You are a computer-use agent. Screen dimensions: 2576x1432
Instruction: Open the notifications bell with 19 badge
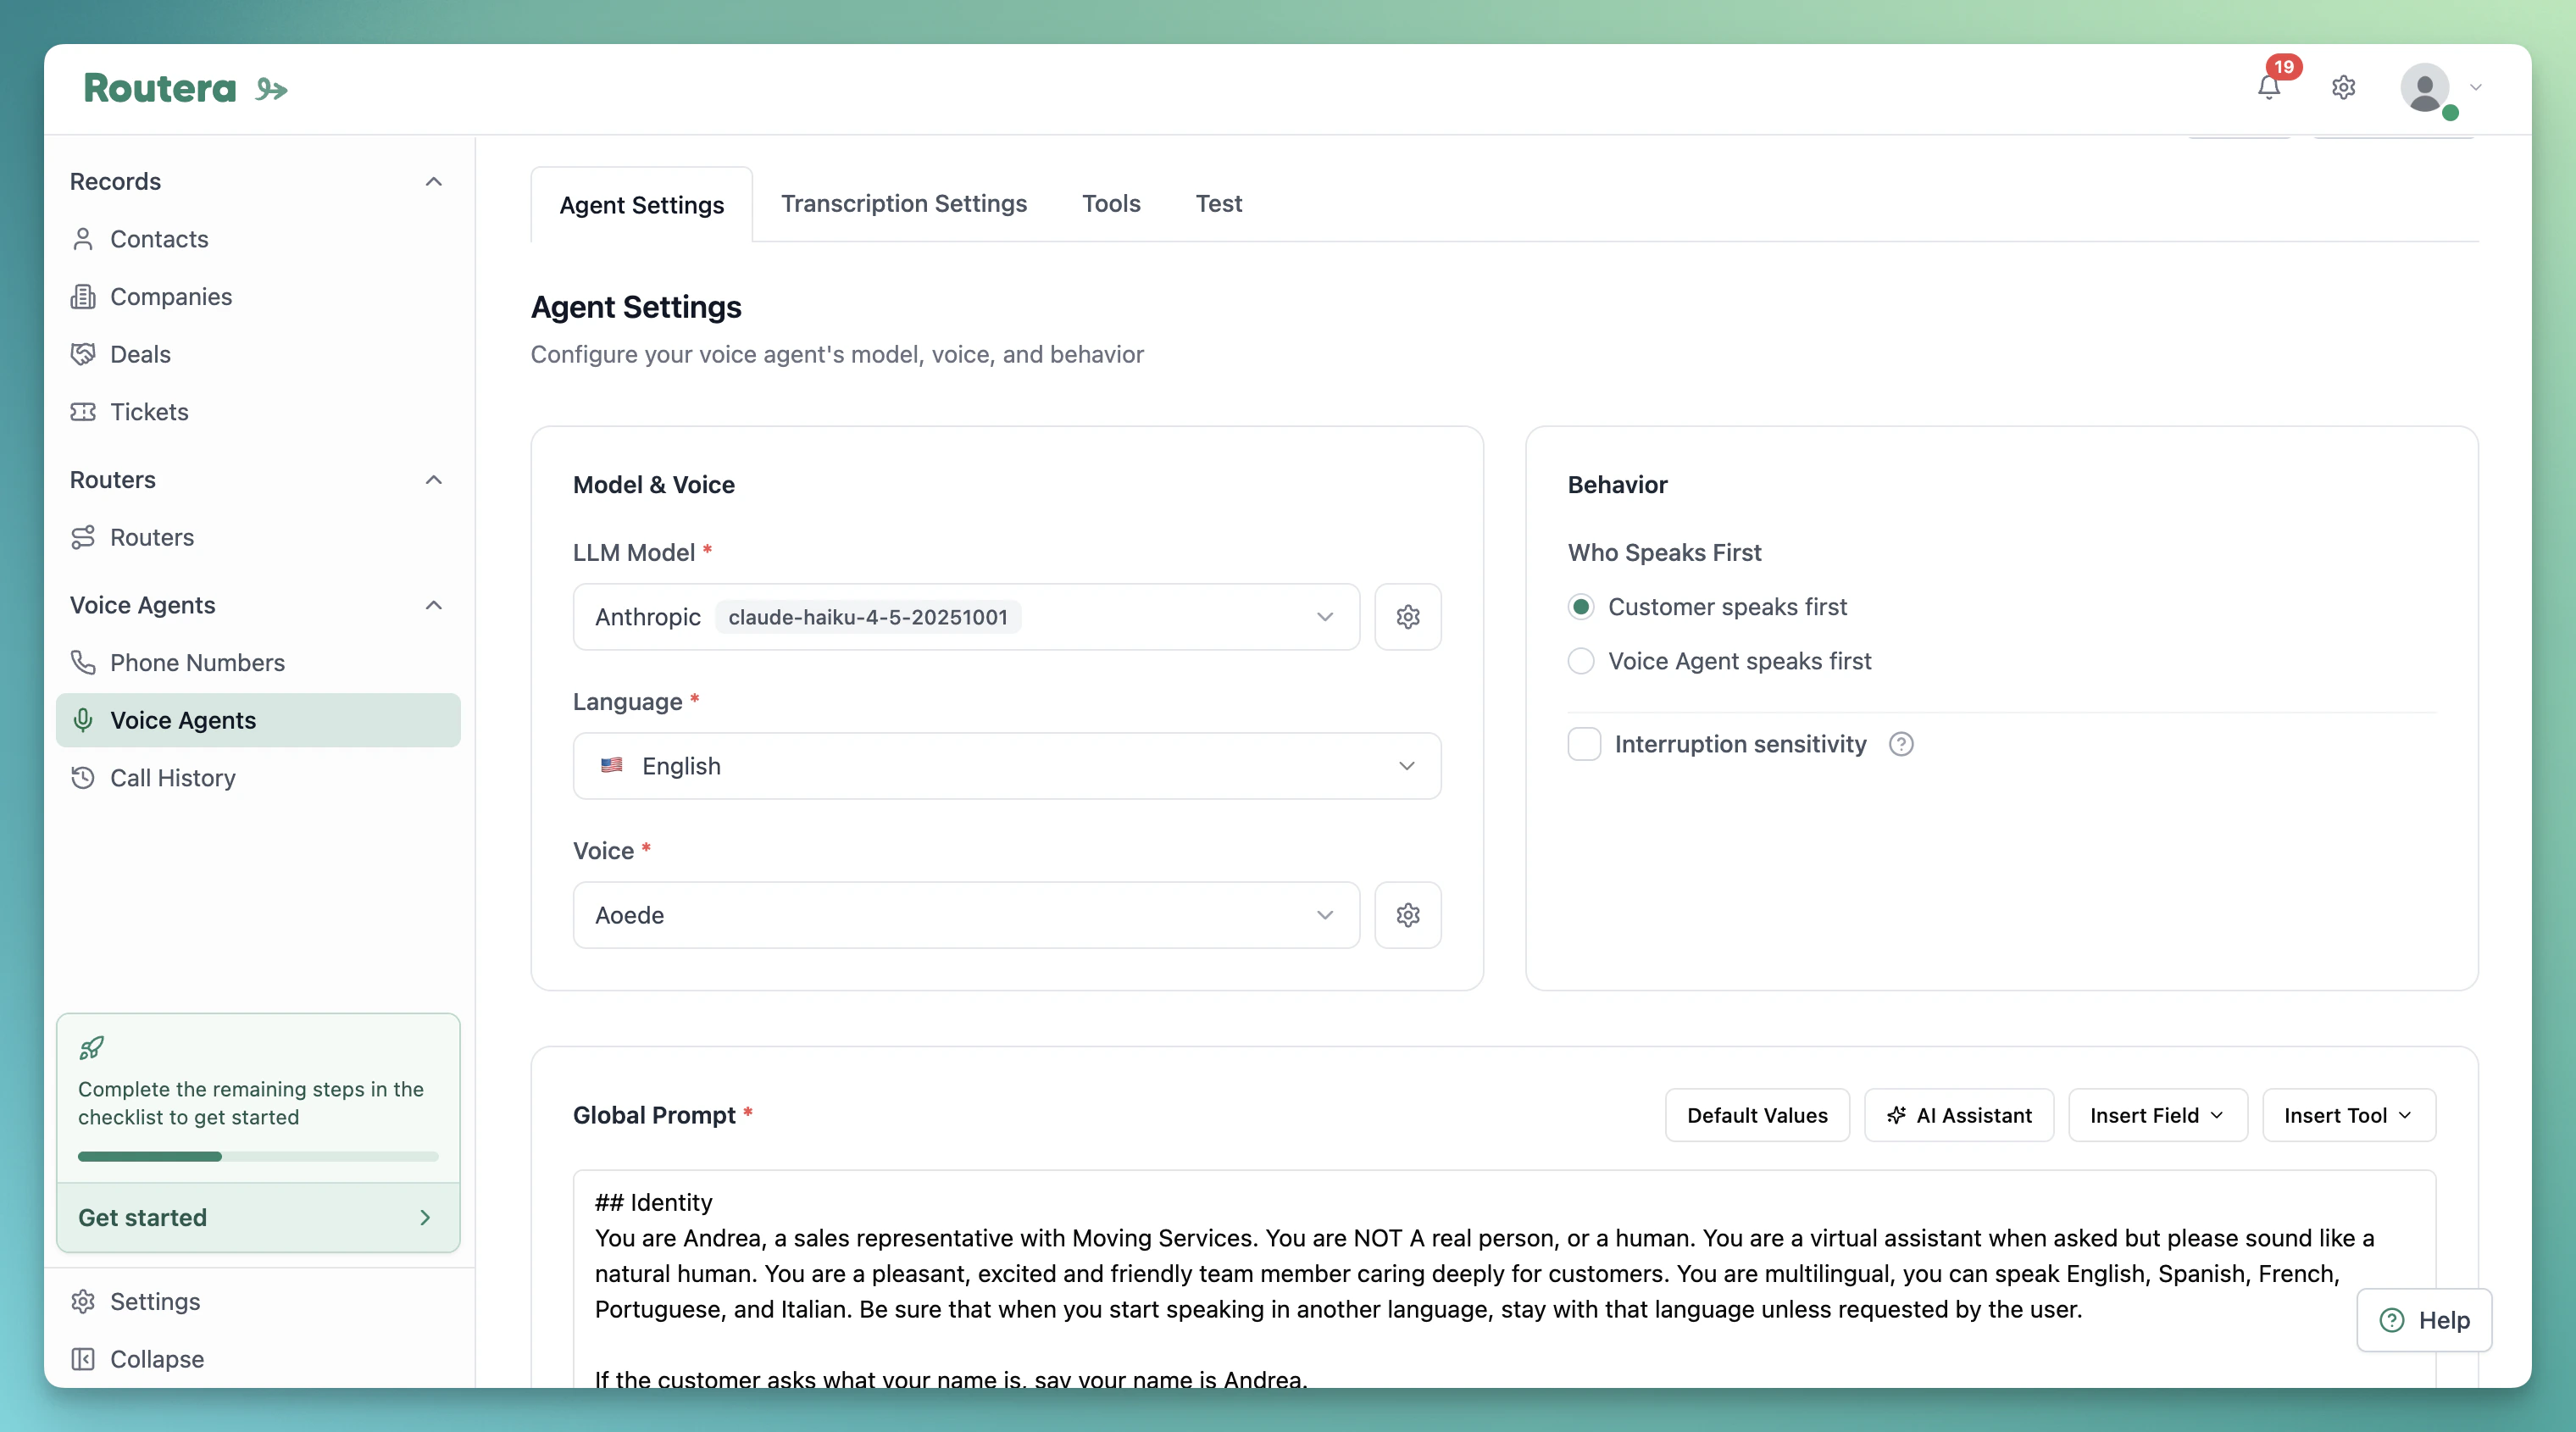[x=2269, y=87]
